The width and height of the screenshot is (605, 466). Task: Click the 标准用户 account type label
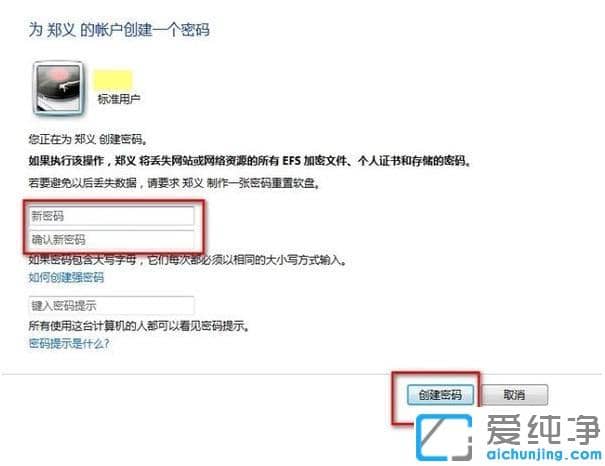(118, 99)
